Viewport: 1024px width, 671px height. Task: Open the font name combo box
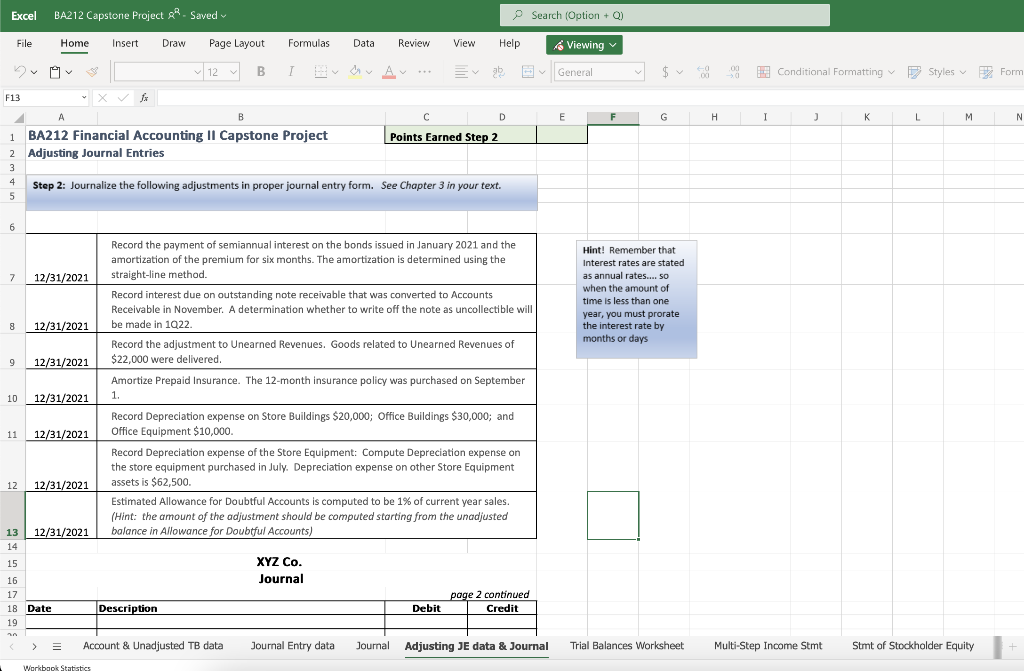coord(158,72)
